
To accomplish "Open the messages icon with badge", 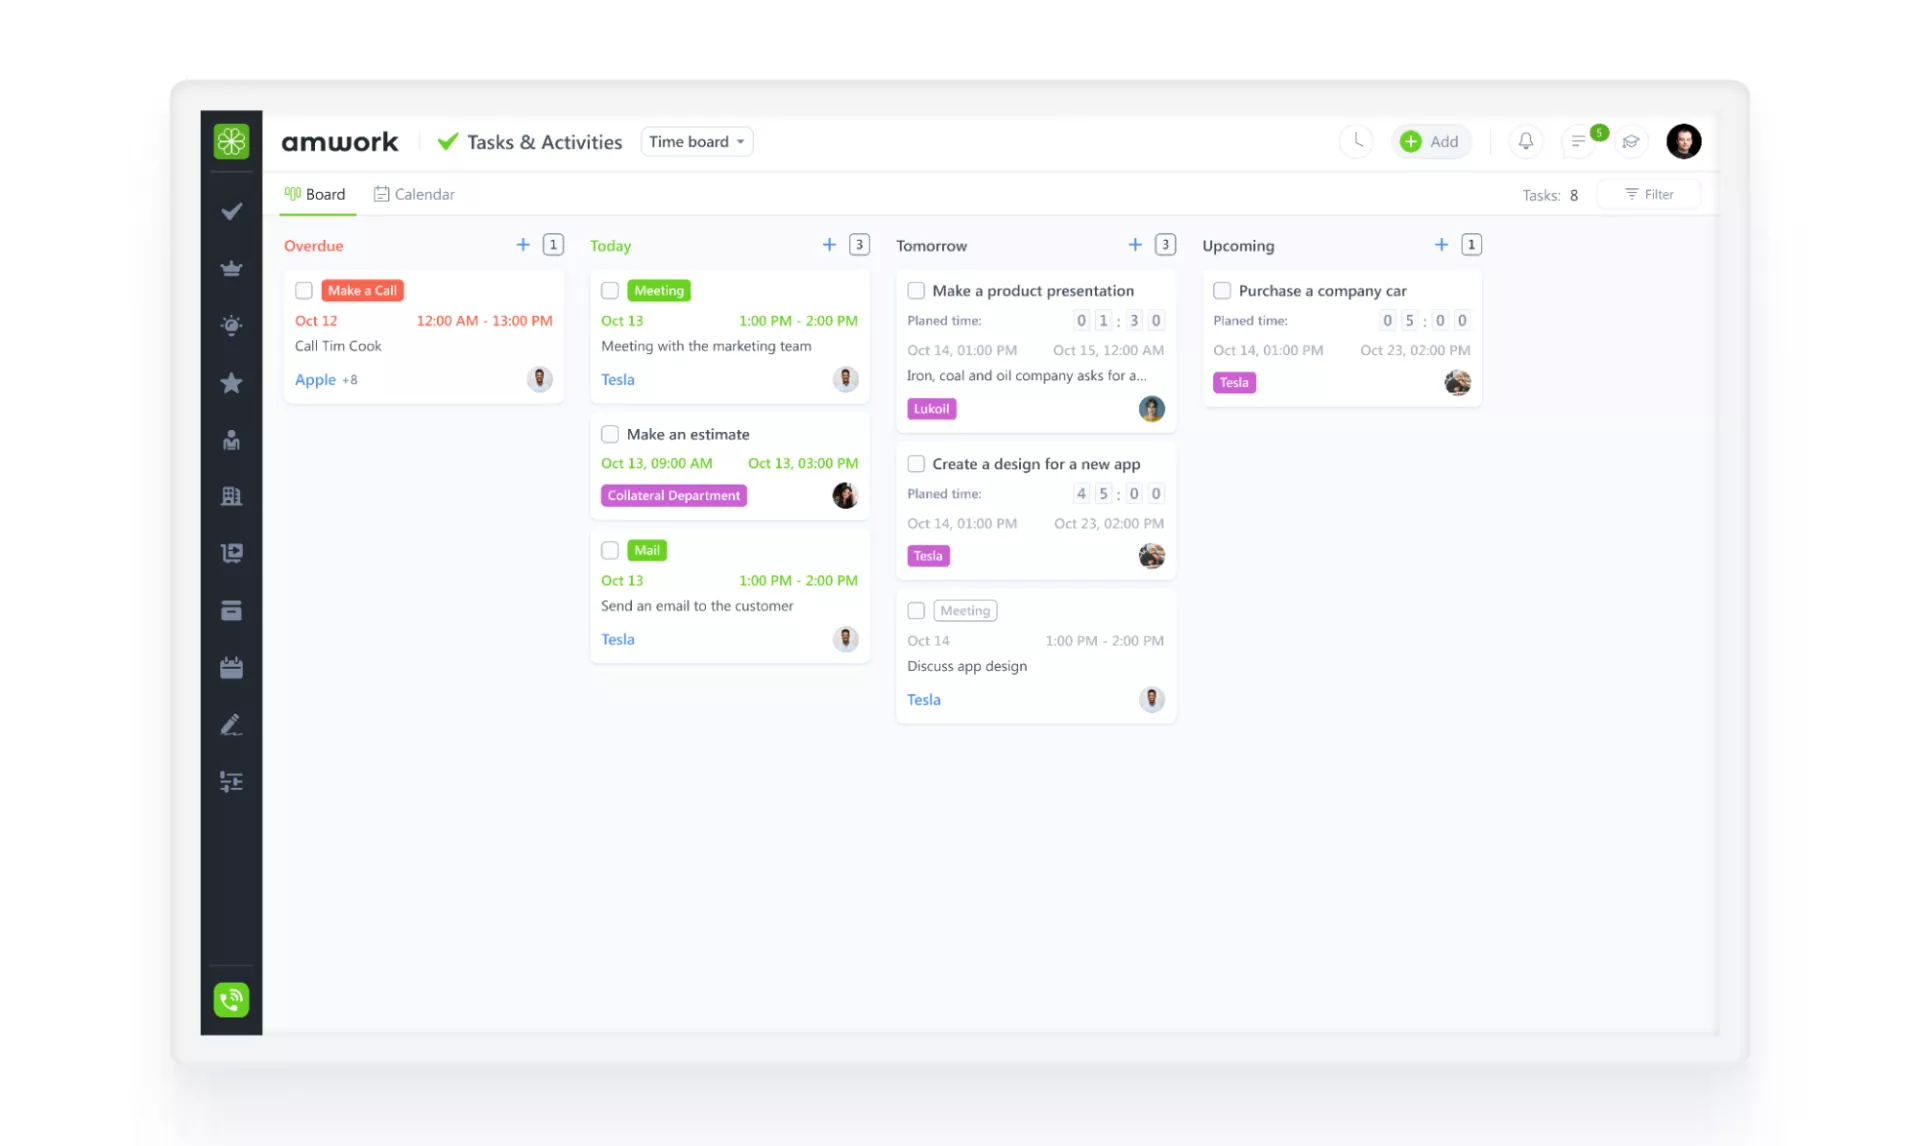I will click(1579, 141).
